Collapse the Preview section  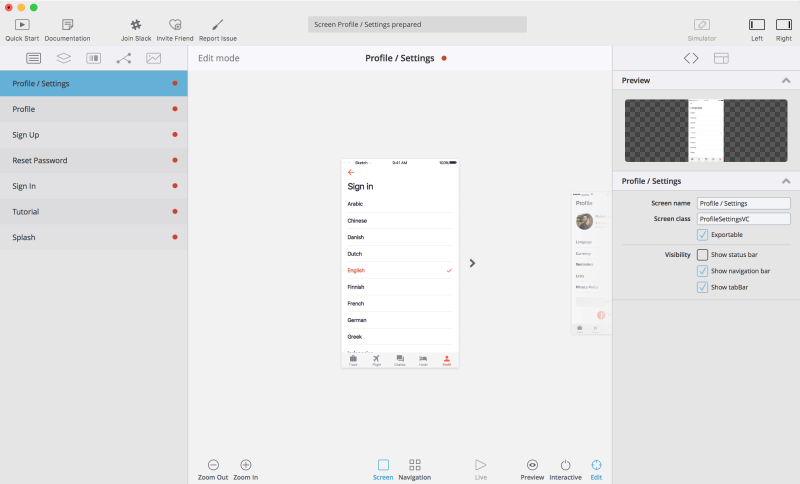tap(786, 81)
